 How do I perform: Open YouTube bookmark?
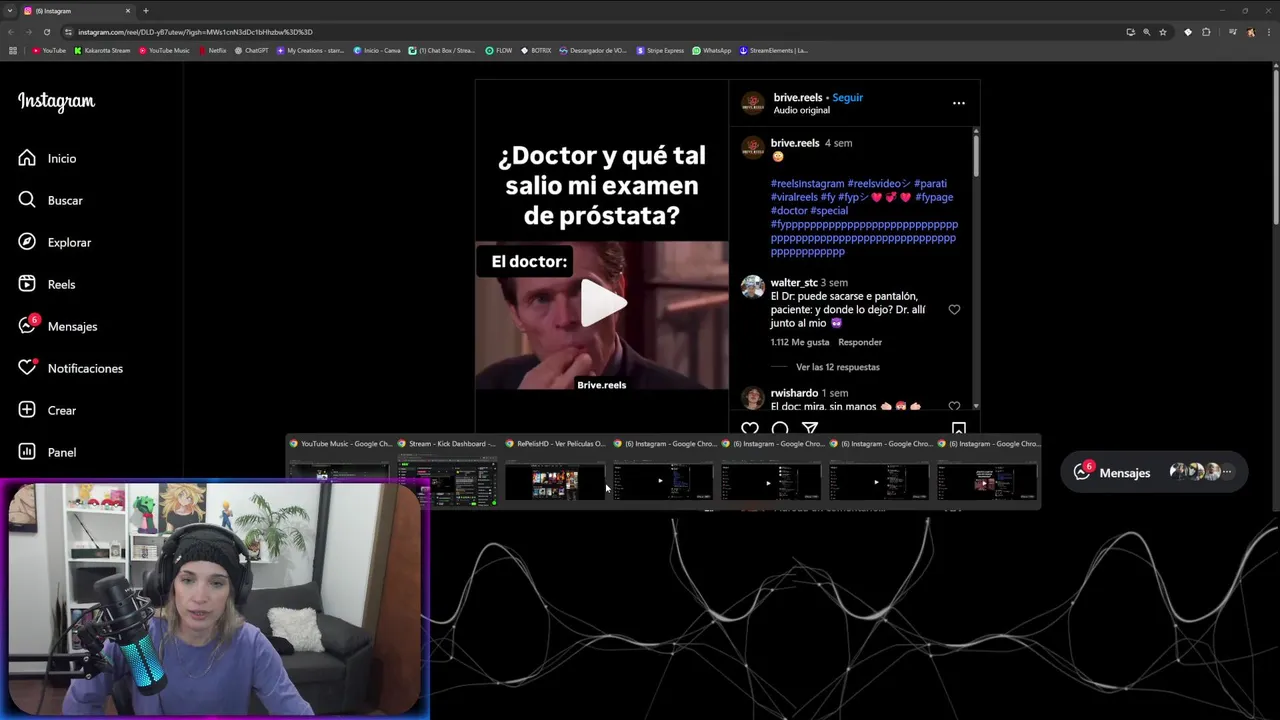point(49,50)
